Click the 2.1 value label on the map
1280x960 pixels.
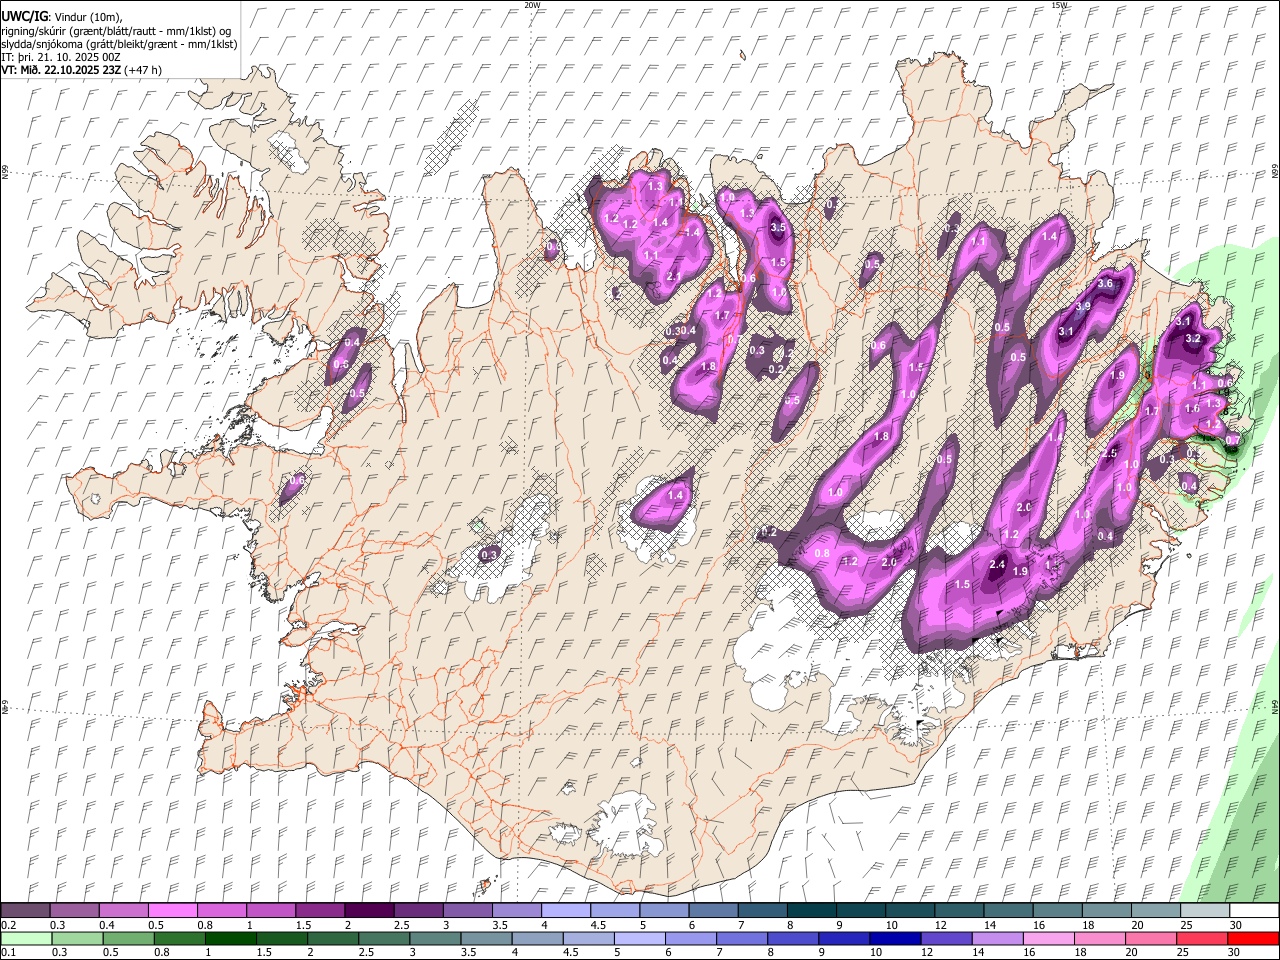(x=674, y=277)
